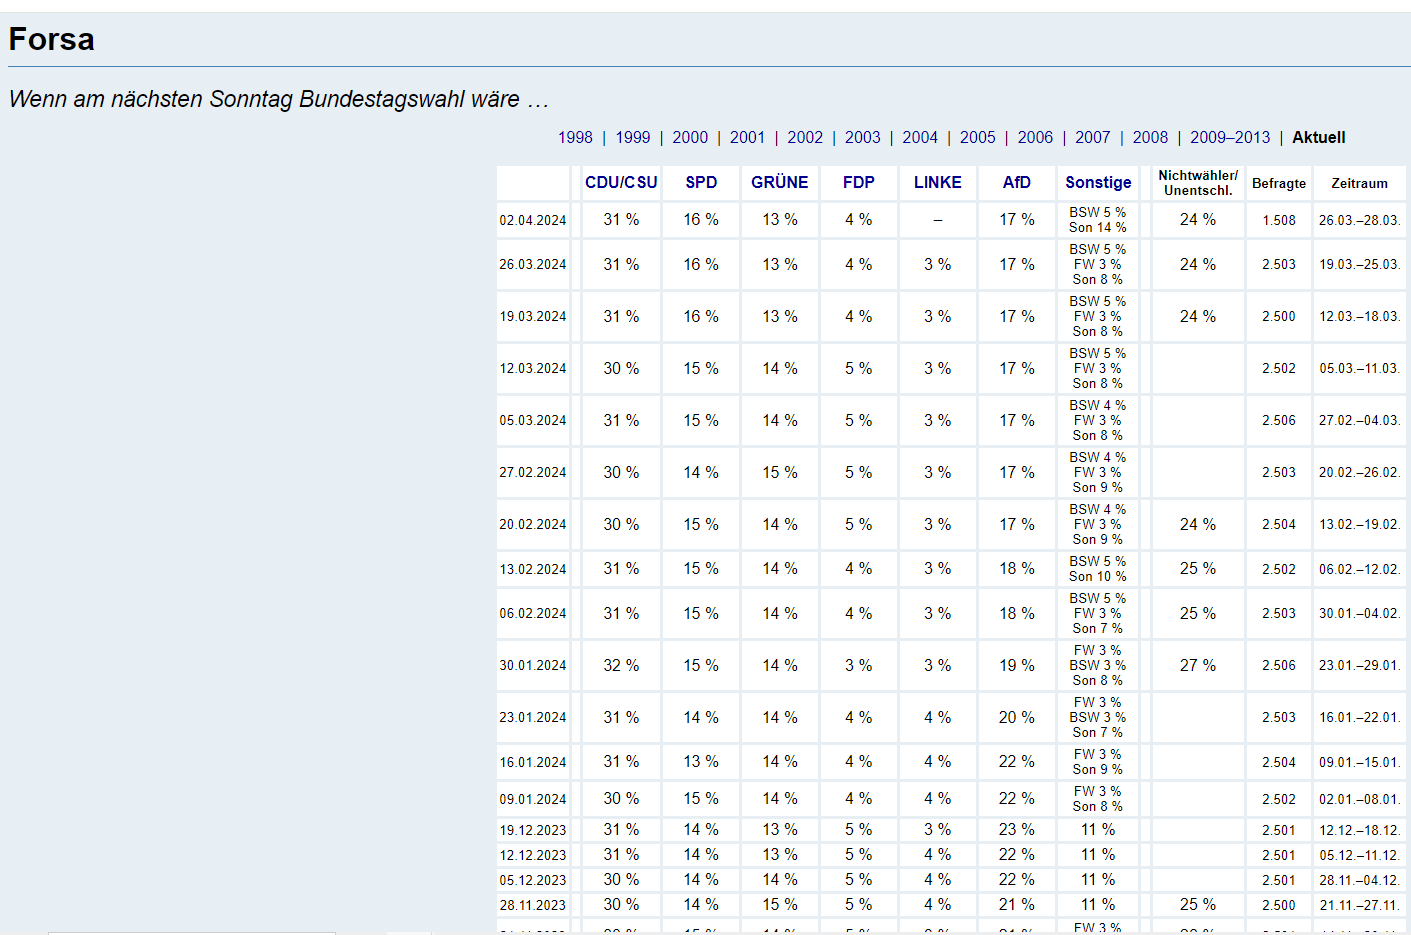This screenshot has height=935, width=1411.
Task: Click CDU/CSU 32 % in 30.01.2024 row
Action: point(621,665)
